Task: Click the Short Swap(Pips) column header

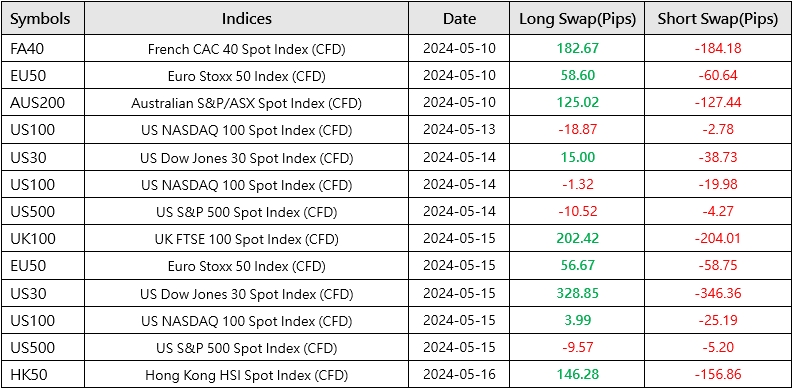Action: coord(718,19)
